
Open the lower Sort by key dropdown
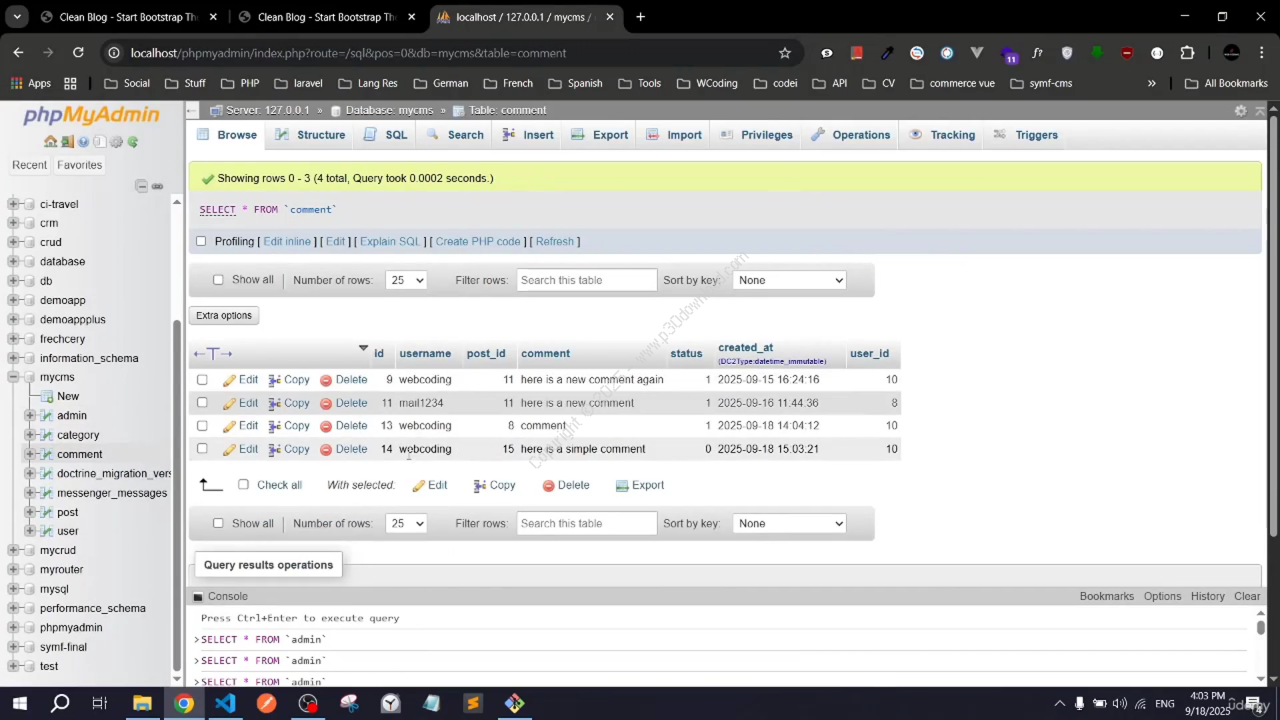tap(790, 523)
